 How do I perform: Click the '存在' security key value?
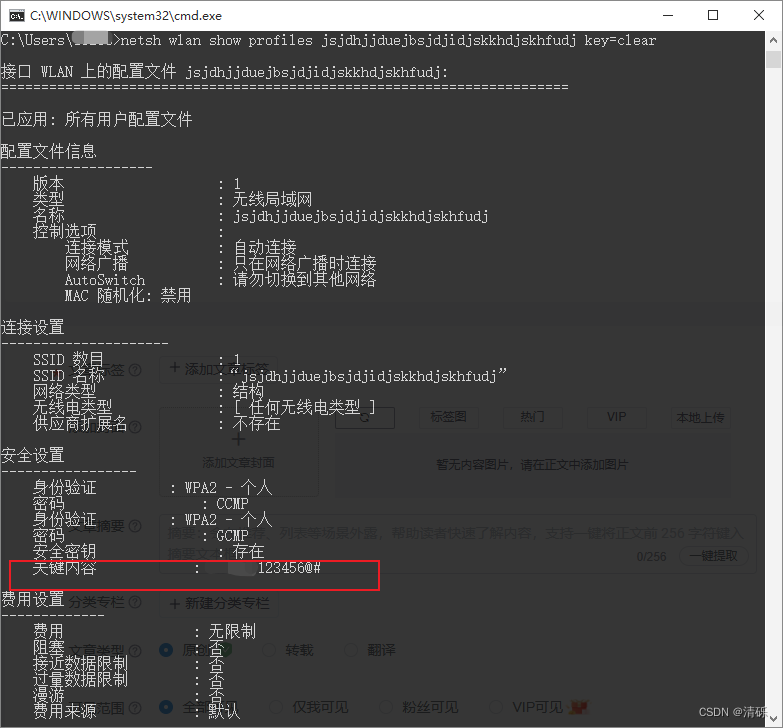pos(249,552)
